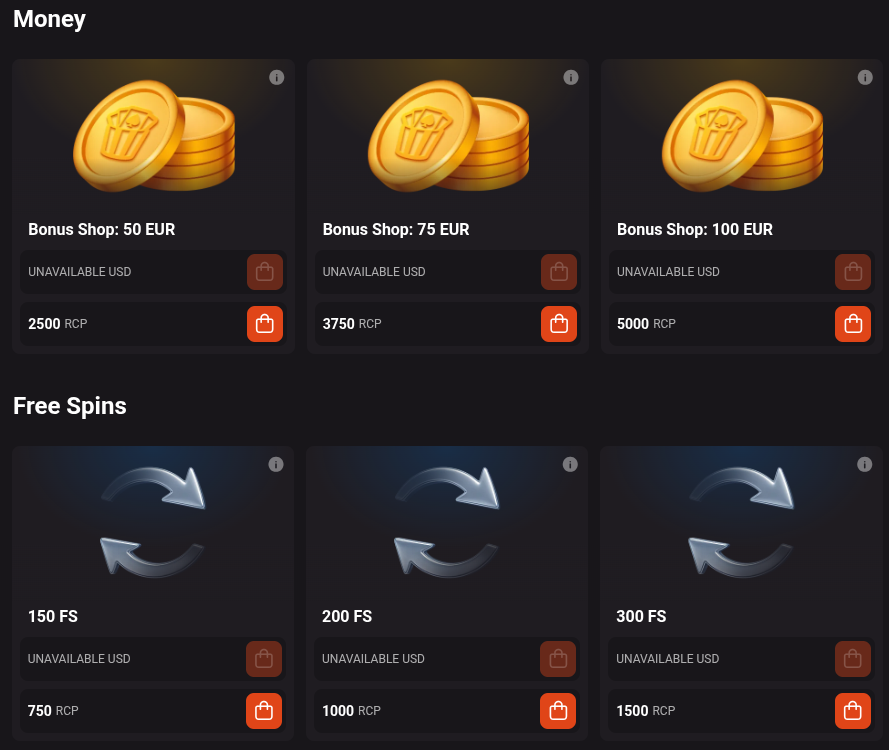Click the disabled USD bag on the 50 EUR card
Image resolution: width=889 pixels, height=750 pixels.
[264, 271]
